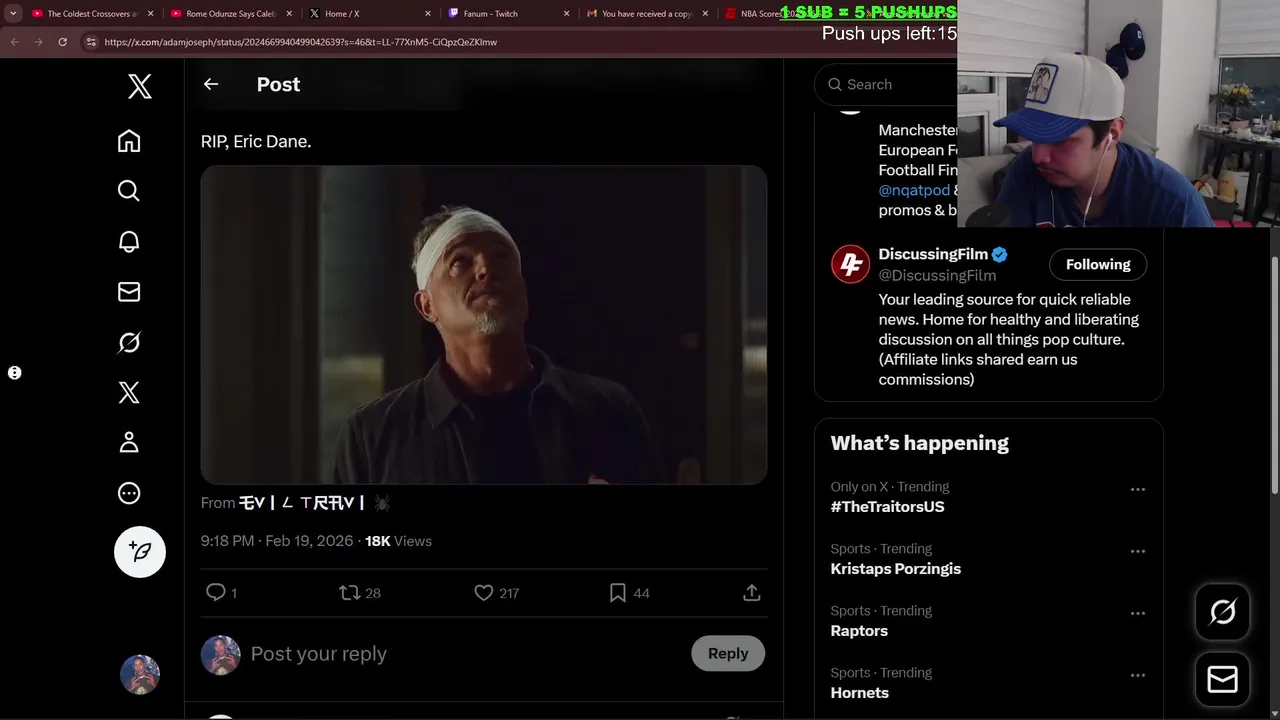Toggle Following for DiscussingFilm
Screen dimensions: 1280x720
[1098, 265]
